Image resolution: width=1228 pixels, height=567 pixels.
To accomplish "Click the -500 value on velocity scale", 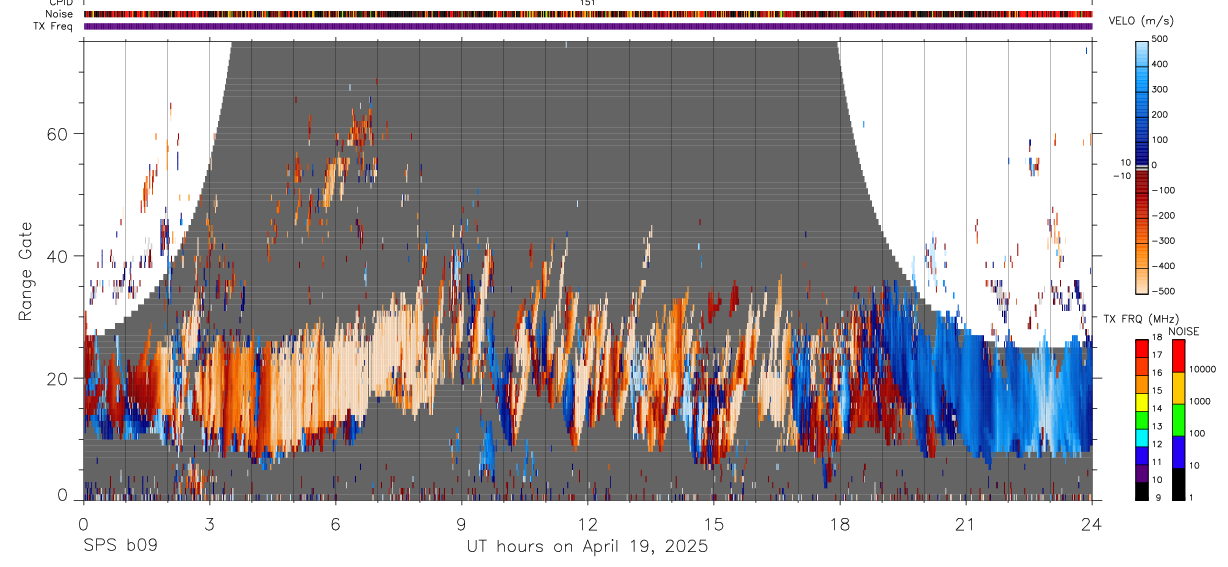I will tap(1161, 291).
